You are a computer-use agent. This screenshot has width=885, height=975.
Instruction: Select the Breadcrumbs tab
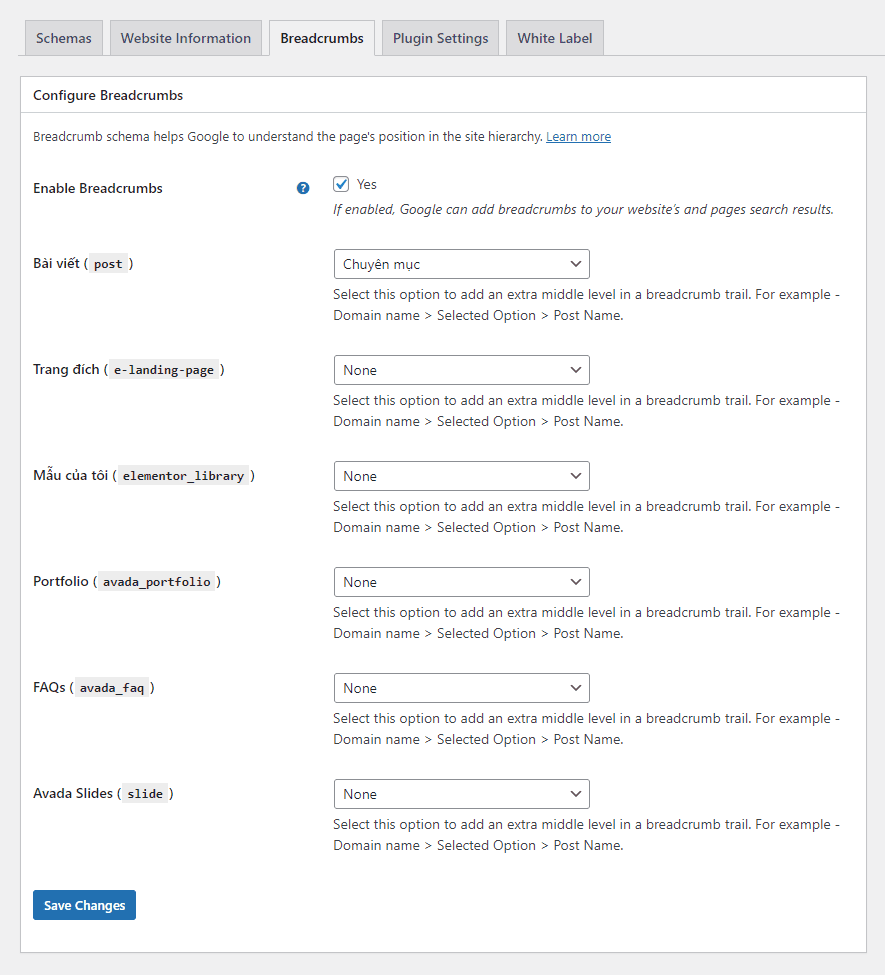pyautogui.click(x=322, y=38)
